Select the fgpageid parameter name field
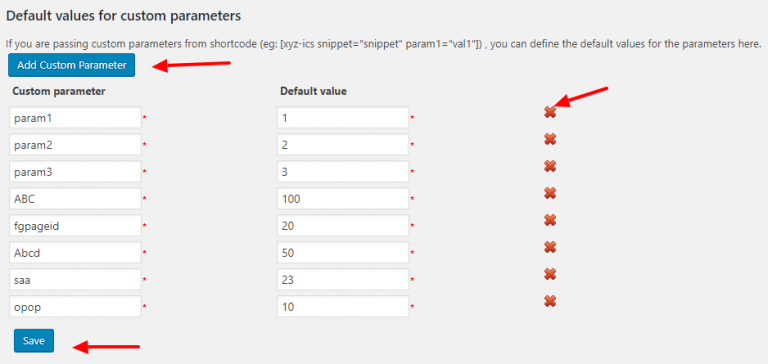768x364 pixels. [x=75, y=225]
